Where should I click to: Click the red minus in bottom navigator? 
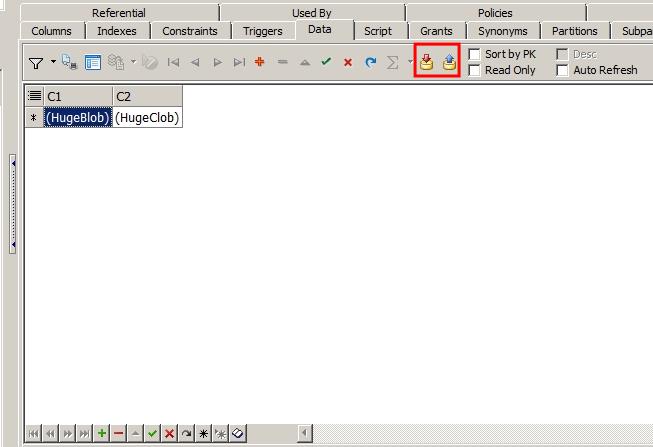118,433
